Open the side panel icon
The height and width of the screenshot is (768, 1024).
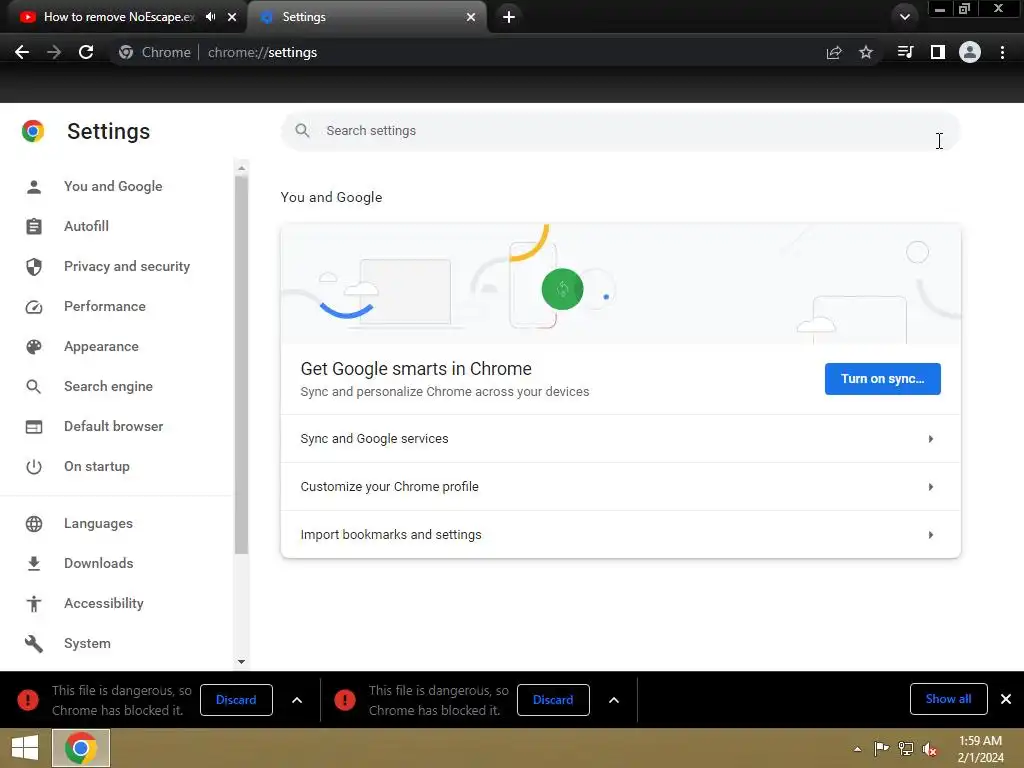[x=938, y=52]
